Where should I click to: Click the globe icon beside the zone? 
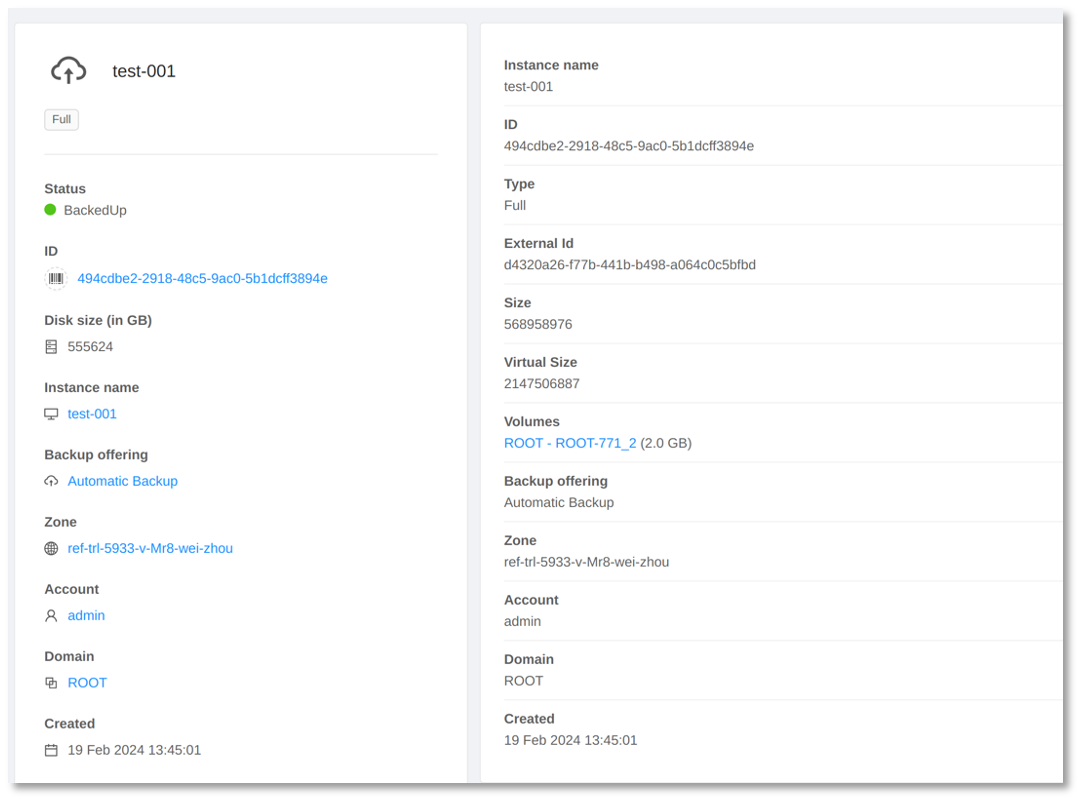tap(51, 548)
